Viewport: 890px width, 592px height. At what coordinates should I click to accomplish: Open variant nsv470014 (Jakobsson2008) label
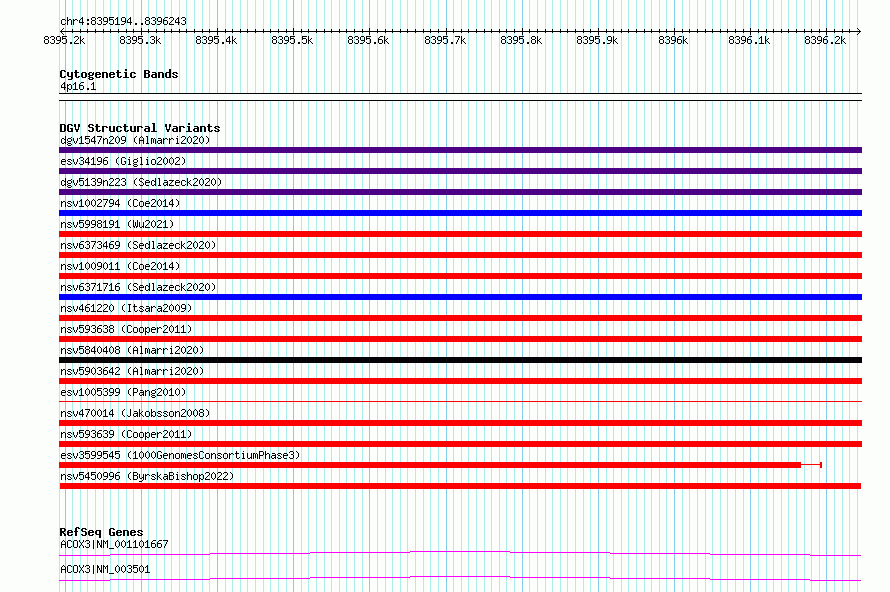pos(135,413)
